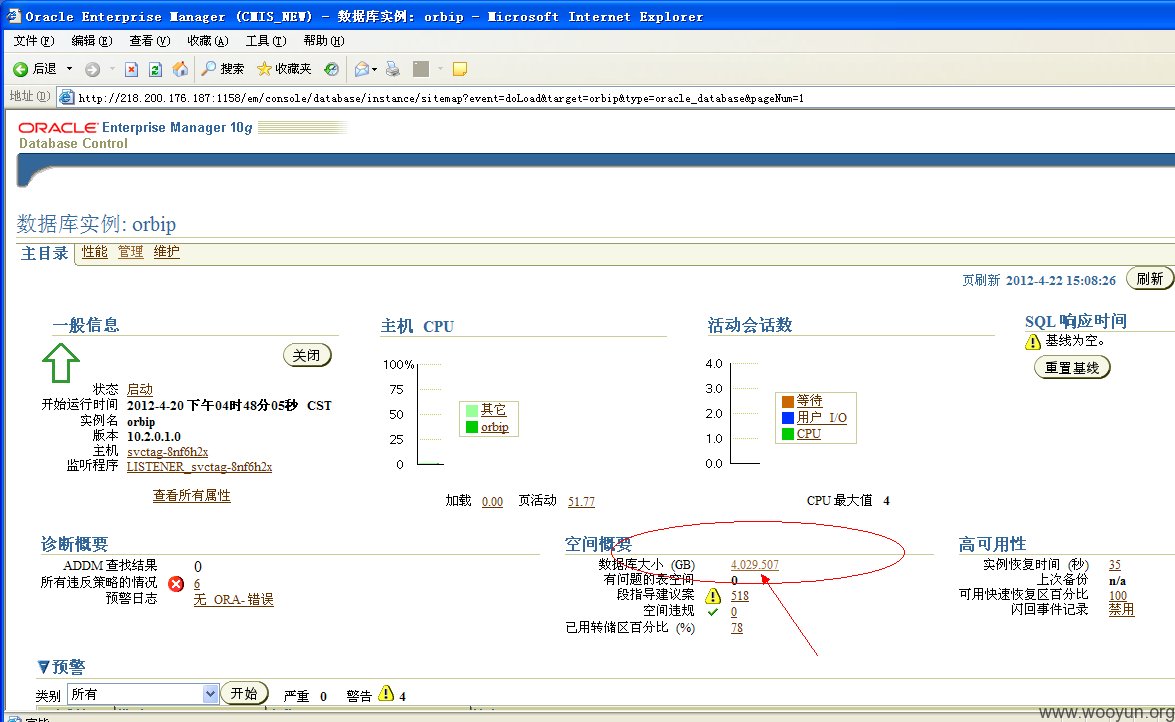Open Favorites (收藏夹) star button

pos(284,69)
